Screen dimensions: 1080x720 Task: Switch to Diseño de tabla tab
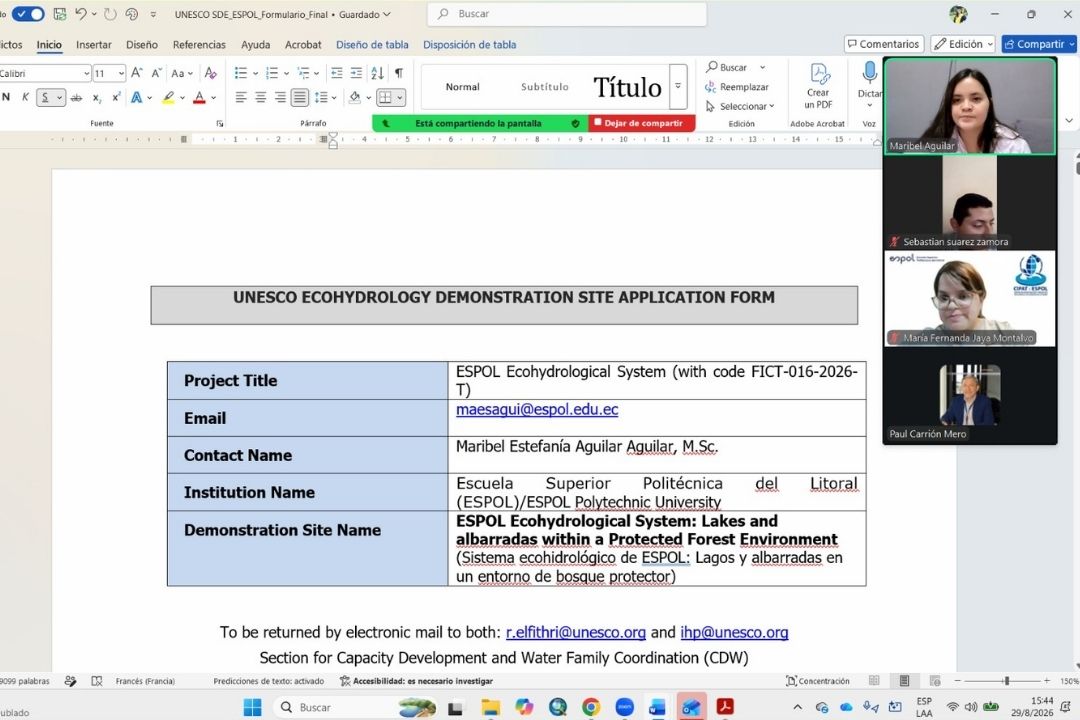[372, 45]
